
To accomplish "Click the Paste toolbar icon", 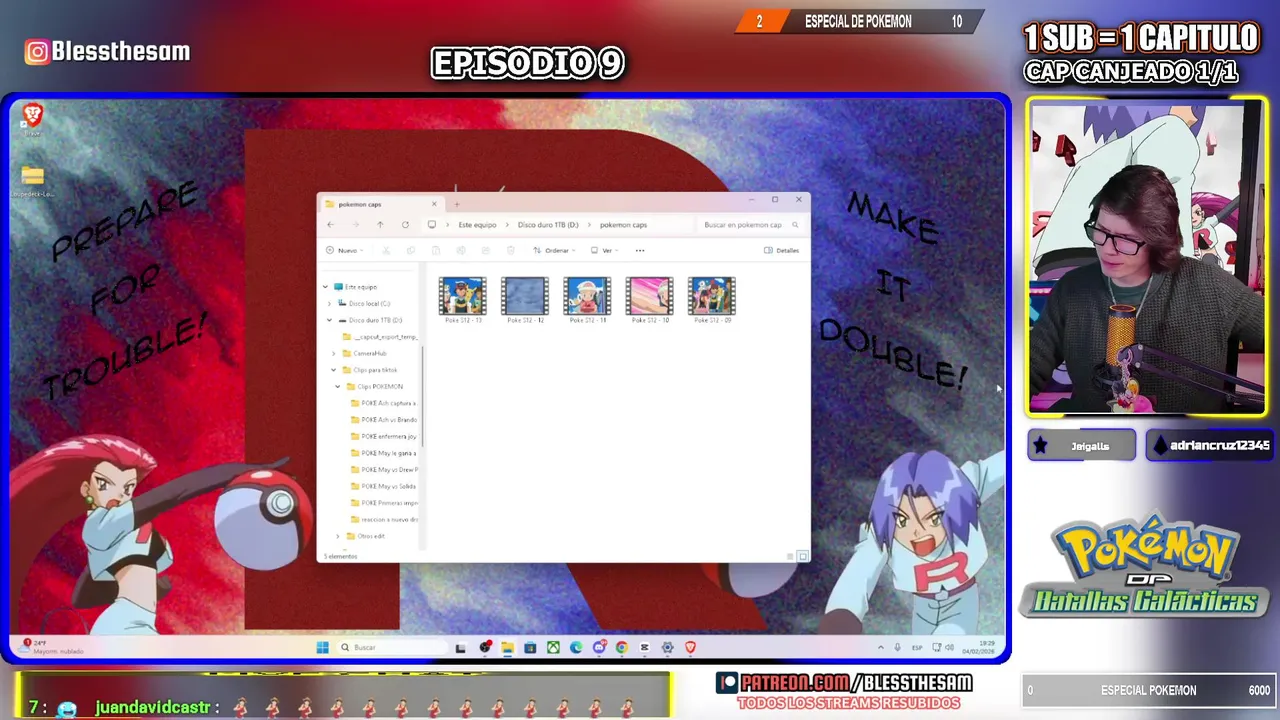I will (x=435, y=250).
